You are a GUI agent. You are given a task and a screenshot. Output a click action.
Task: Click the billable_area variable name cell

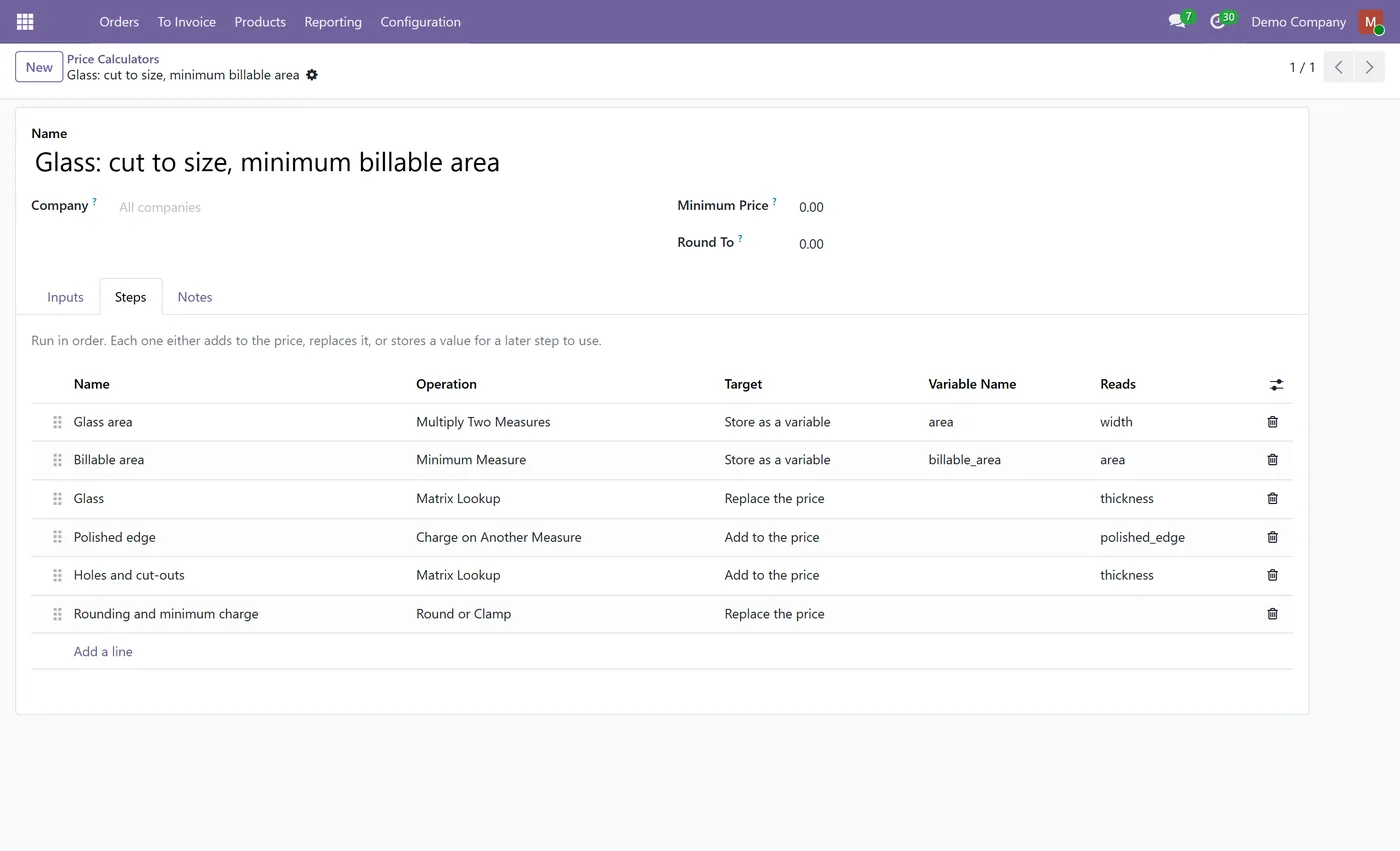964,460
